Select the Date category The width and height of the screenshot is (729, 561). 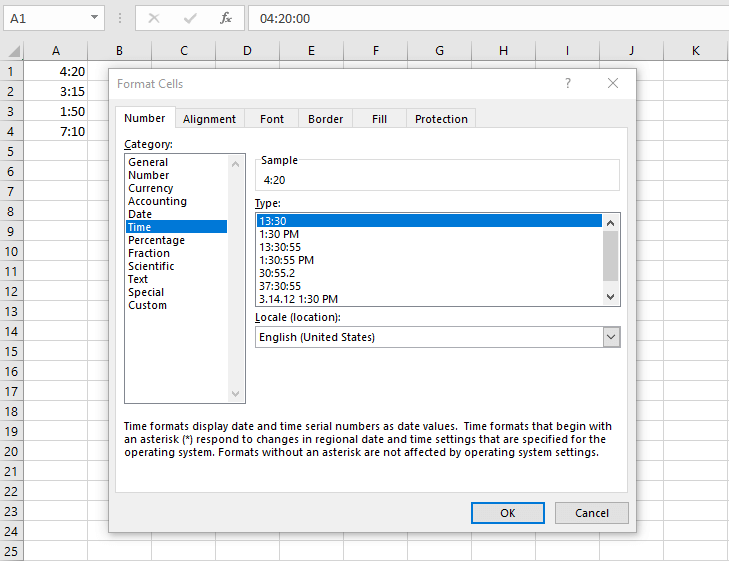[177, 214]
